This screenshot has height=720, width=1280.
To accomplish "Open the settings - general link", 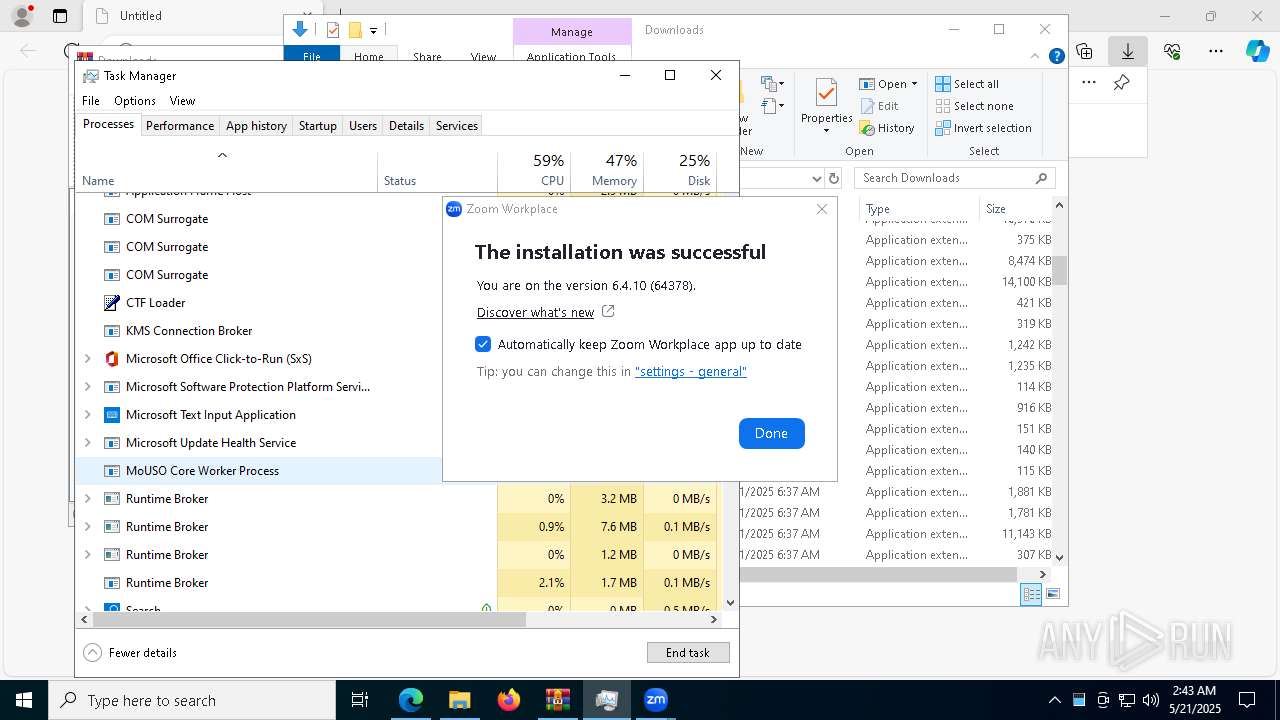I will (x=691, y=371).
